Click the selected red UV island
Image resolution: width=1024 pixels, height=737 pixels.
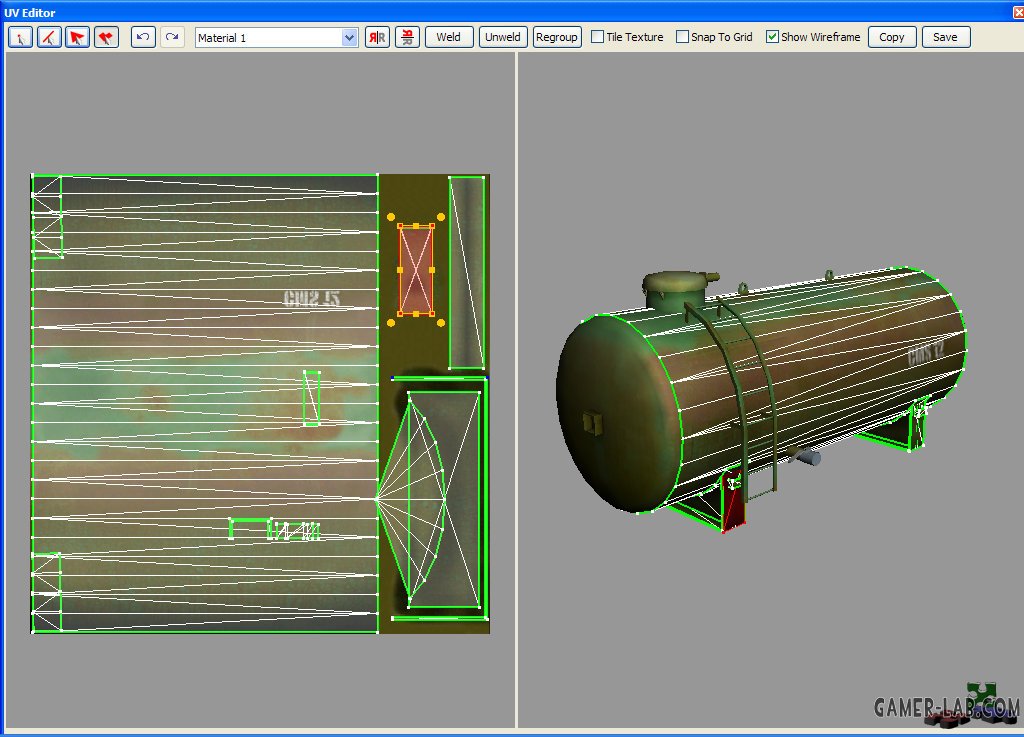[416, 270]
